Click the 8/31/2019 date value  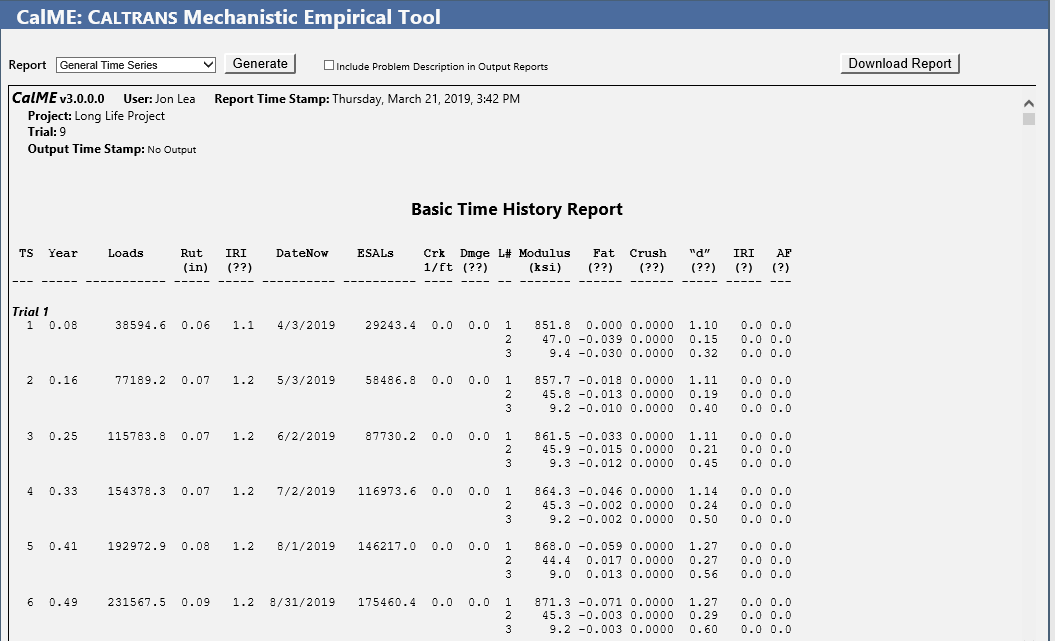pos(302,601)
